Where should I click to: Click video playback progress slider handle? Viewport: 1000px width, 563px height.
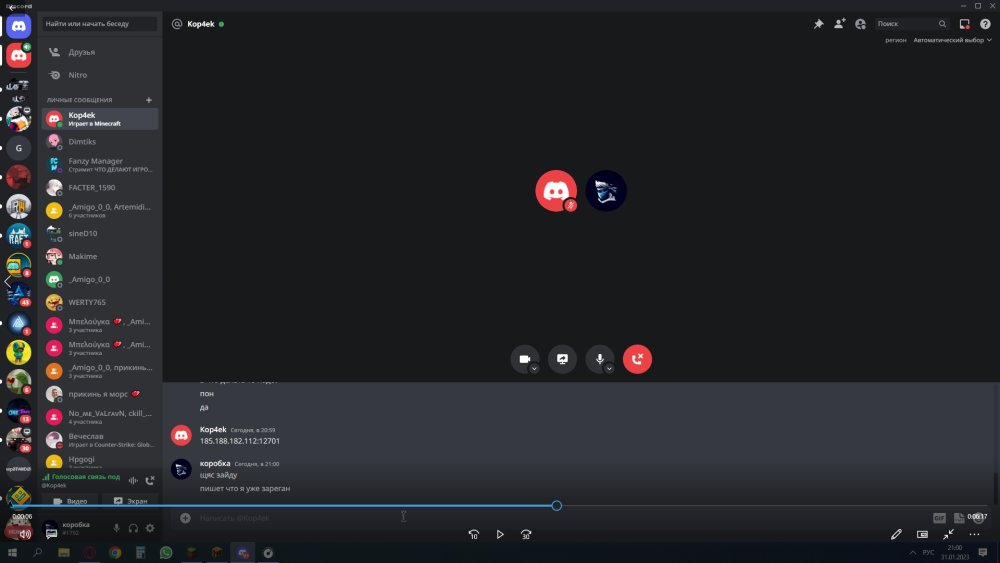pyautogui.click(x=557, y=506)
